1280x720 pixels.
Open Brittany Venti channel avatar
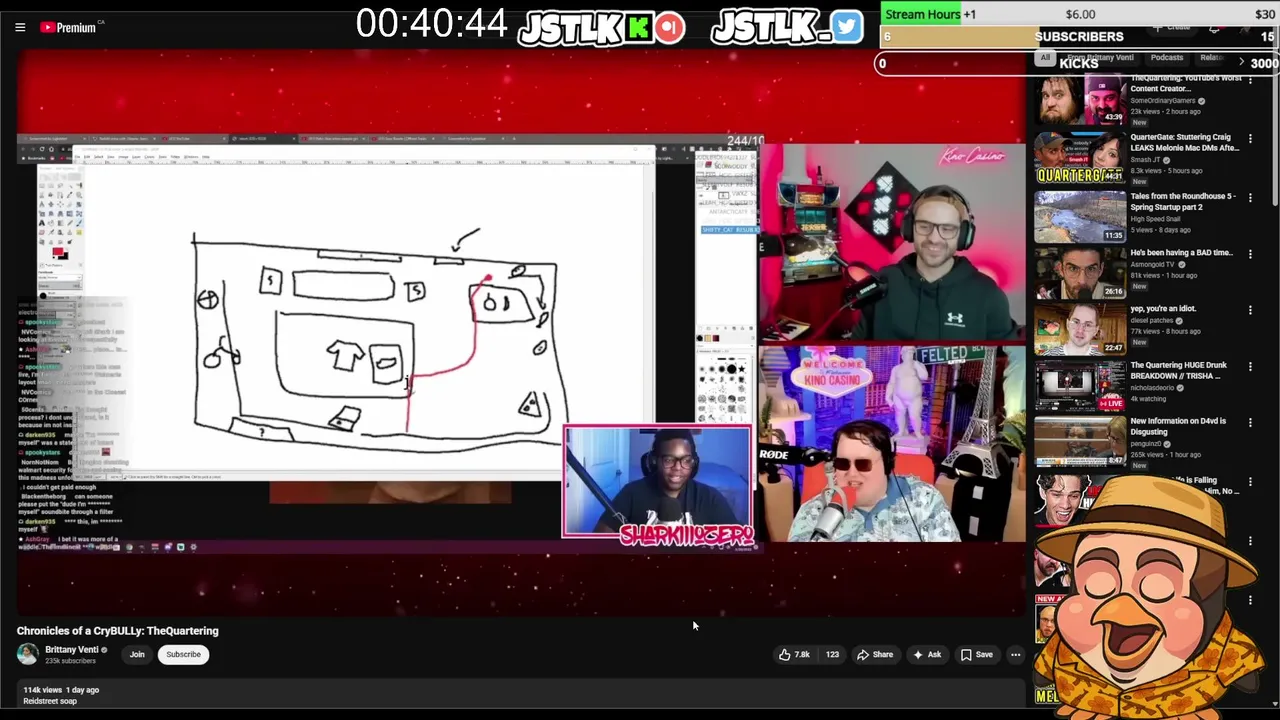28,654
